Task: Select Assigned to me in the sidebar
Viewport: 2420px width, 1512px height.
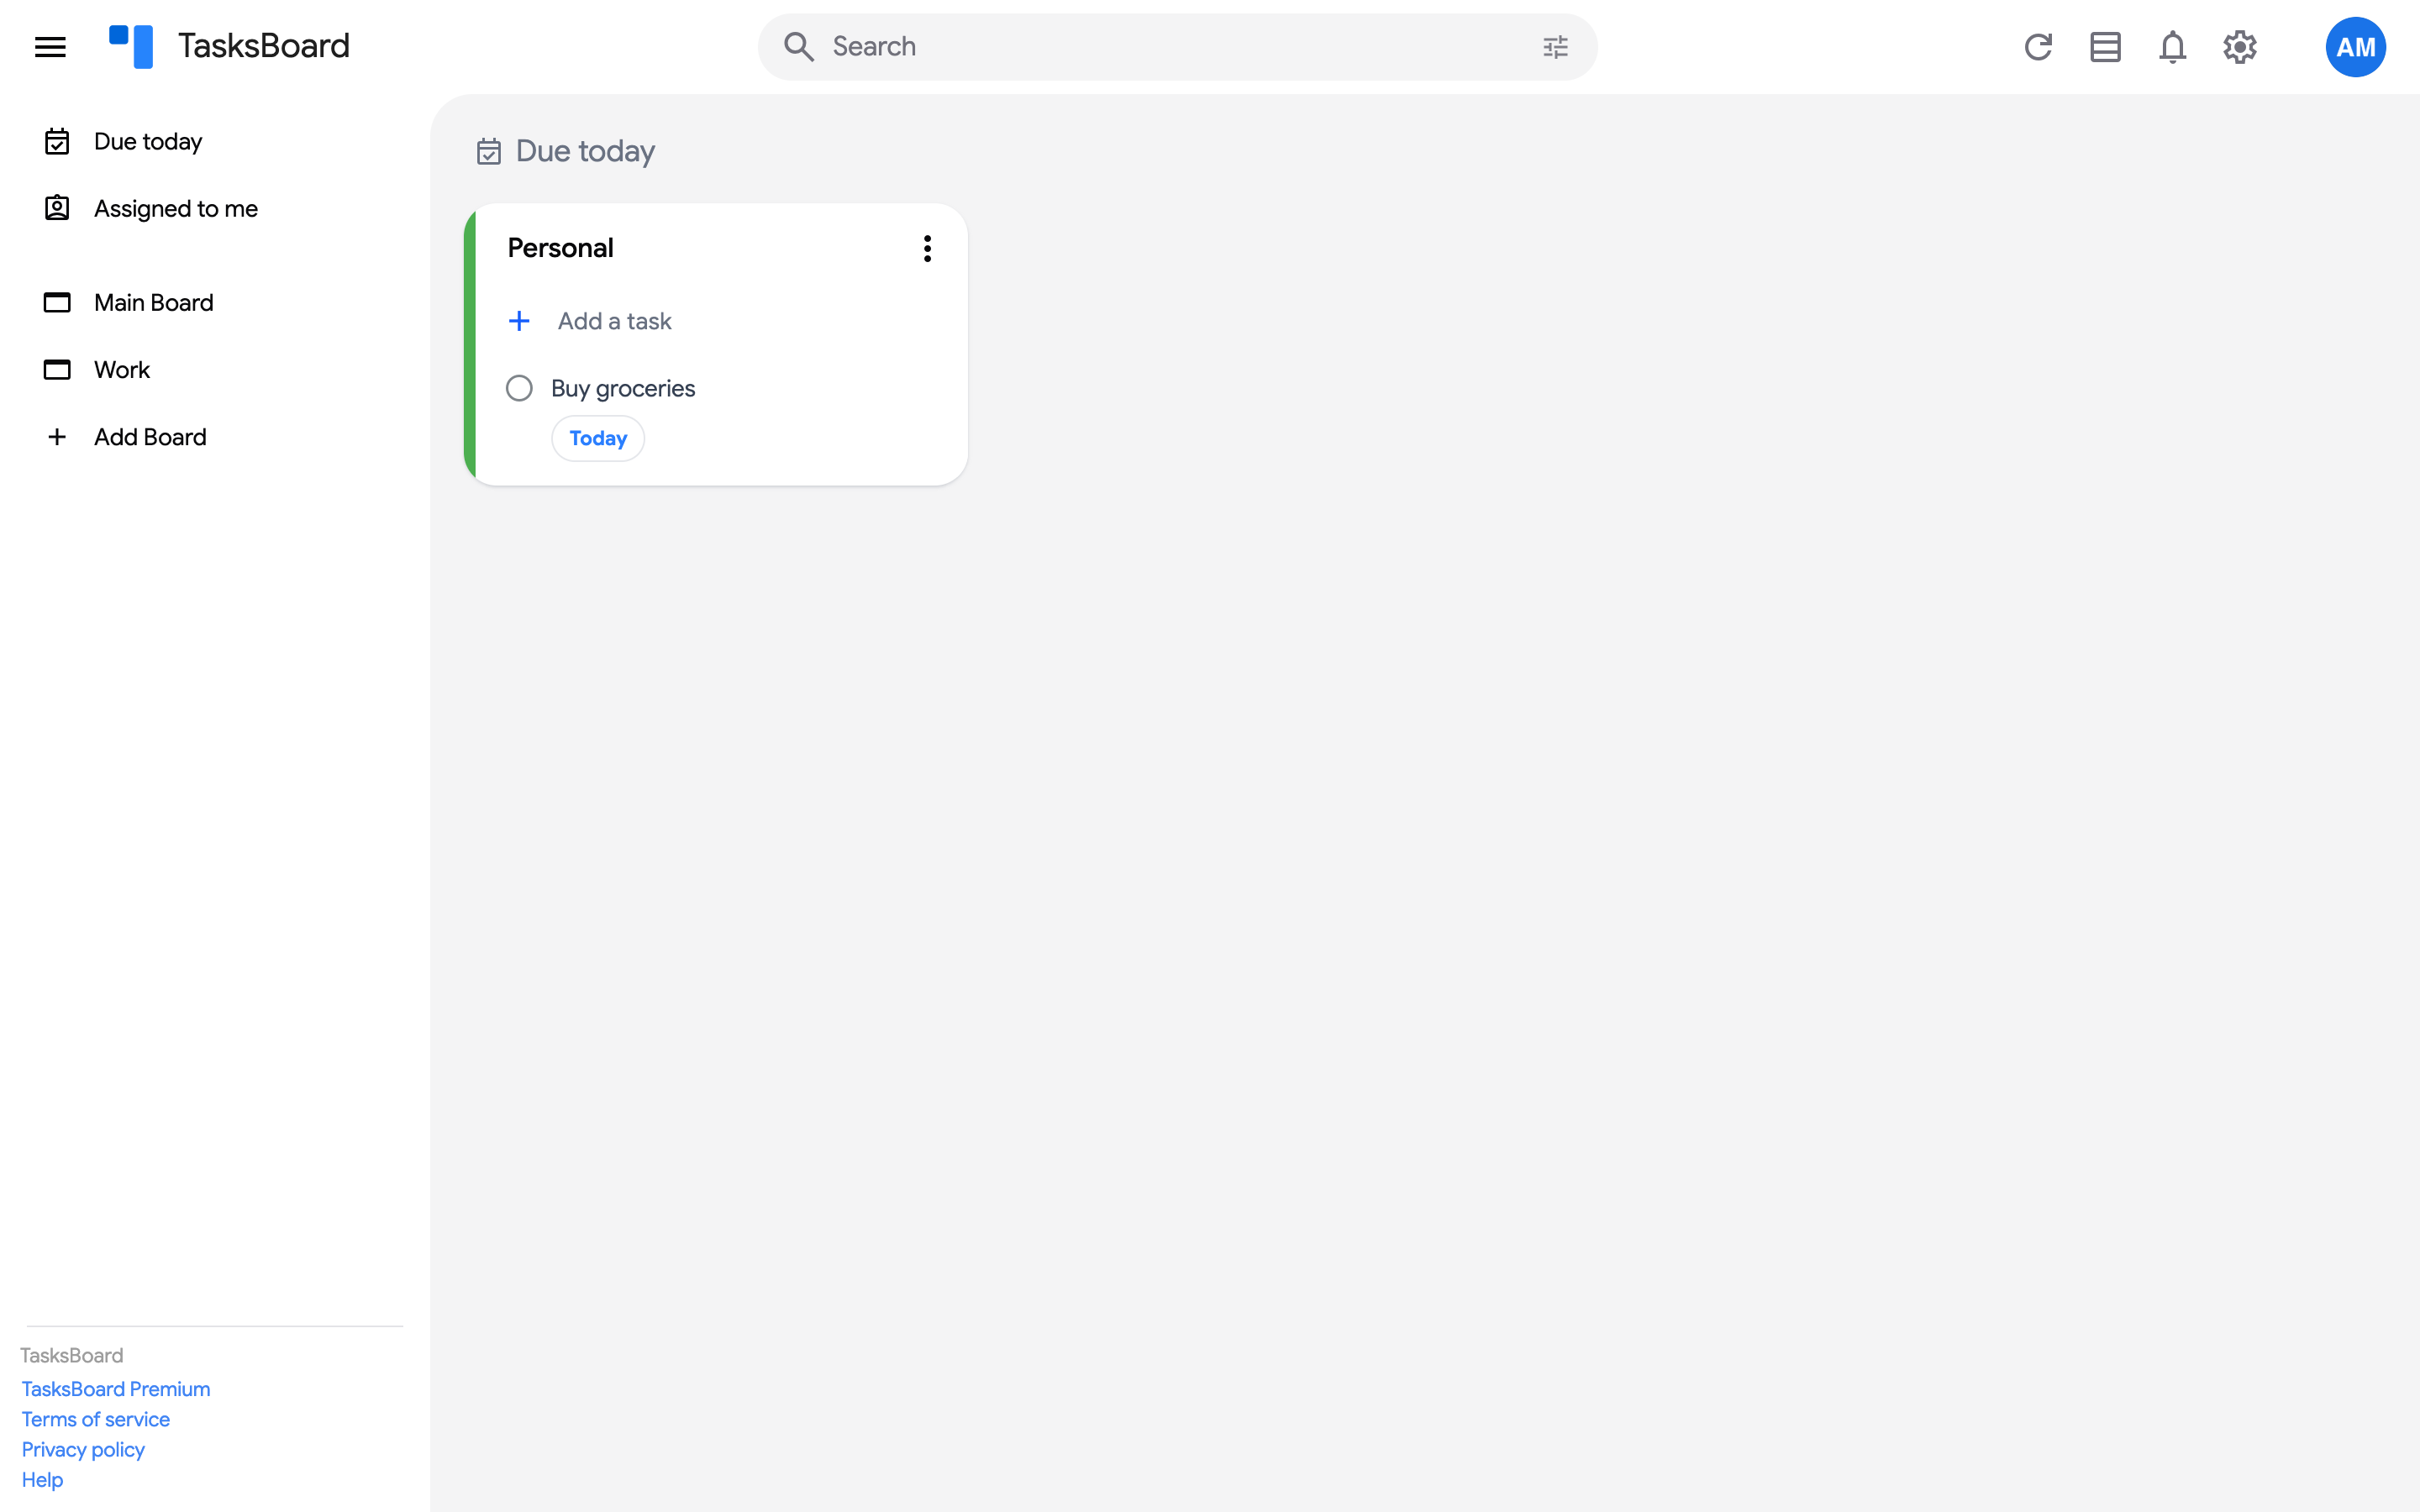Action: pos(176,208)
